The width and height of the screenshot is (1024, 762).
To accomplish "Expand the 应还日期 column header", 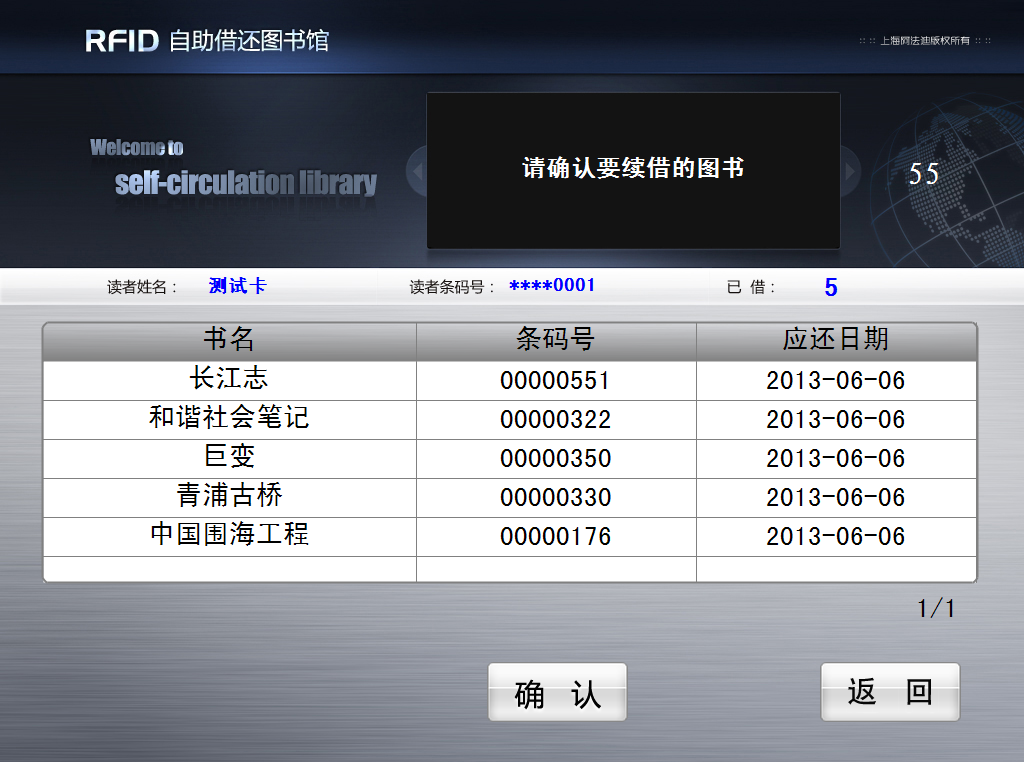I will click(x=837, y=341).
